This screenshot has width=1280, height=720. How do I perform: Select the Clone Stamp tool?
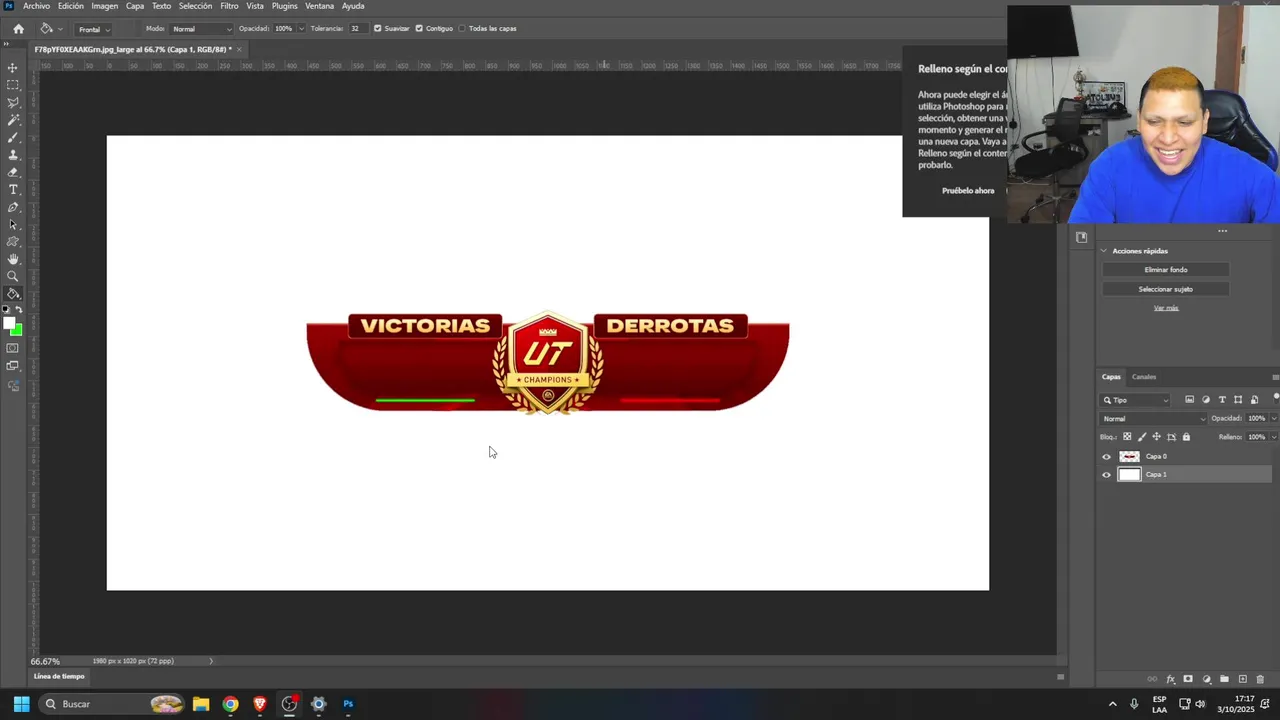pyautogui.click(x=13, y=155)
